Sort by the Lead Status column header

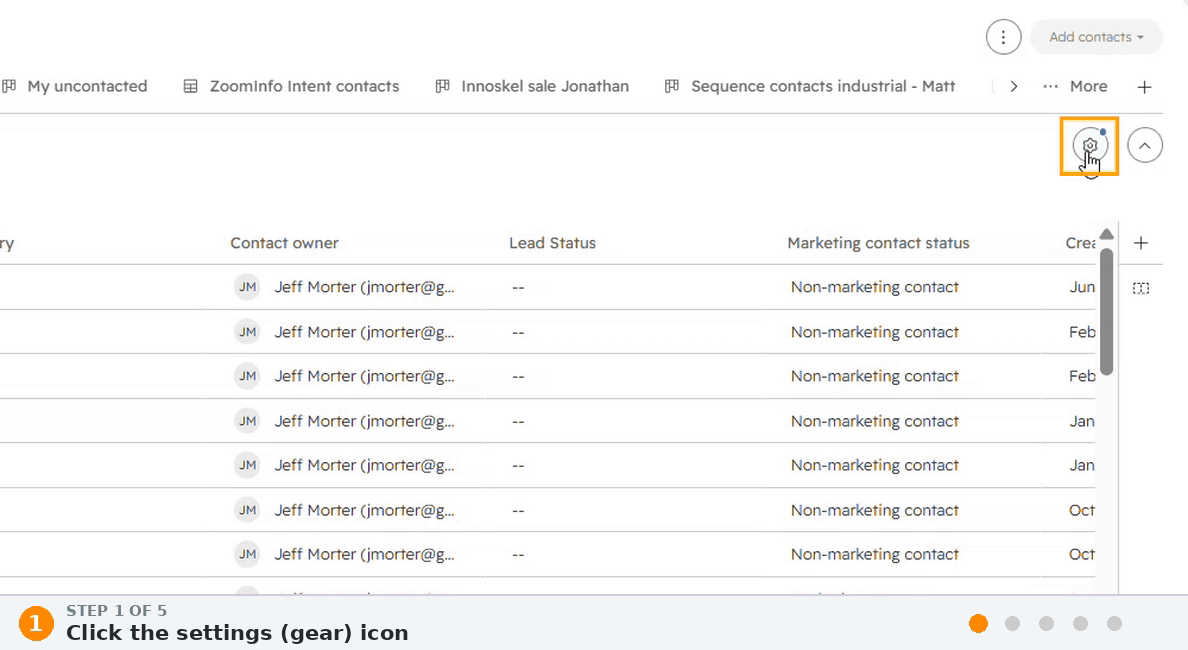[x=552, y=243]
